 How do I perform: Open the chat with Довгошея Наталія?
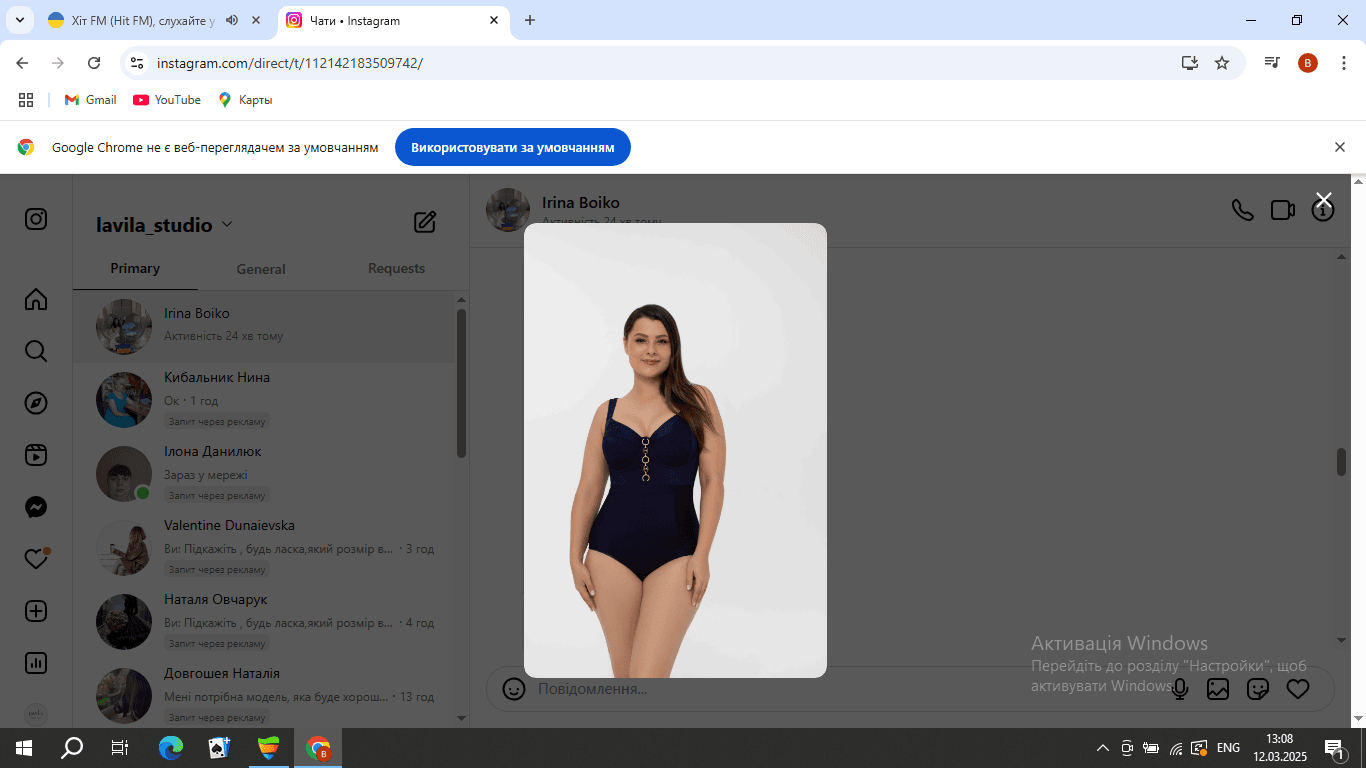click(x=265, y=695)
